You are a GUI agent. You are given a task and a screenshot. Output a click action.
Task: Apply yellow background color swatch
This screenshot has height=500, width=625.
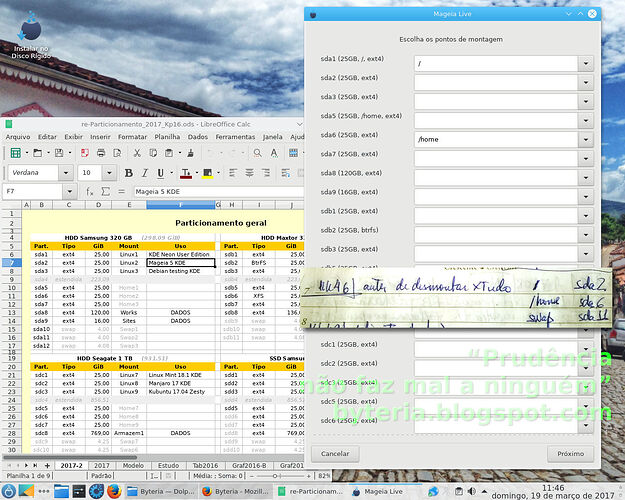pos(207,173)
